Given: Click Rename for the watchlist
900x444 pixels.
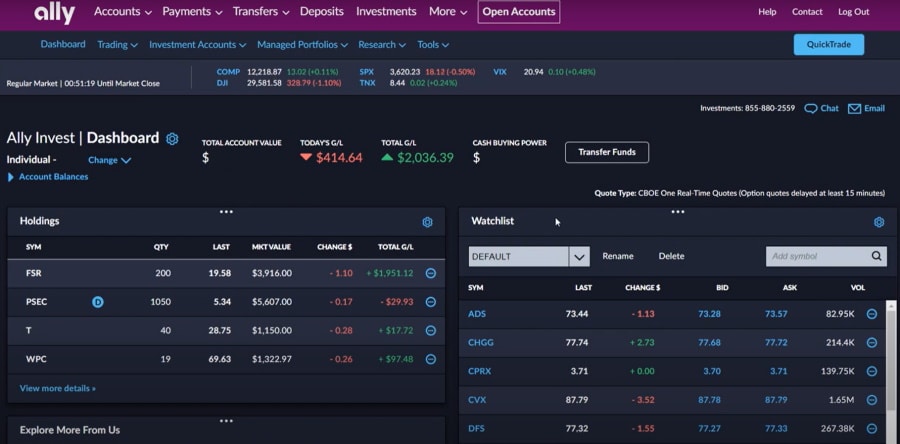Looking at the screenshot, I should [x=618, y=256].
